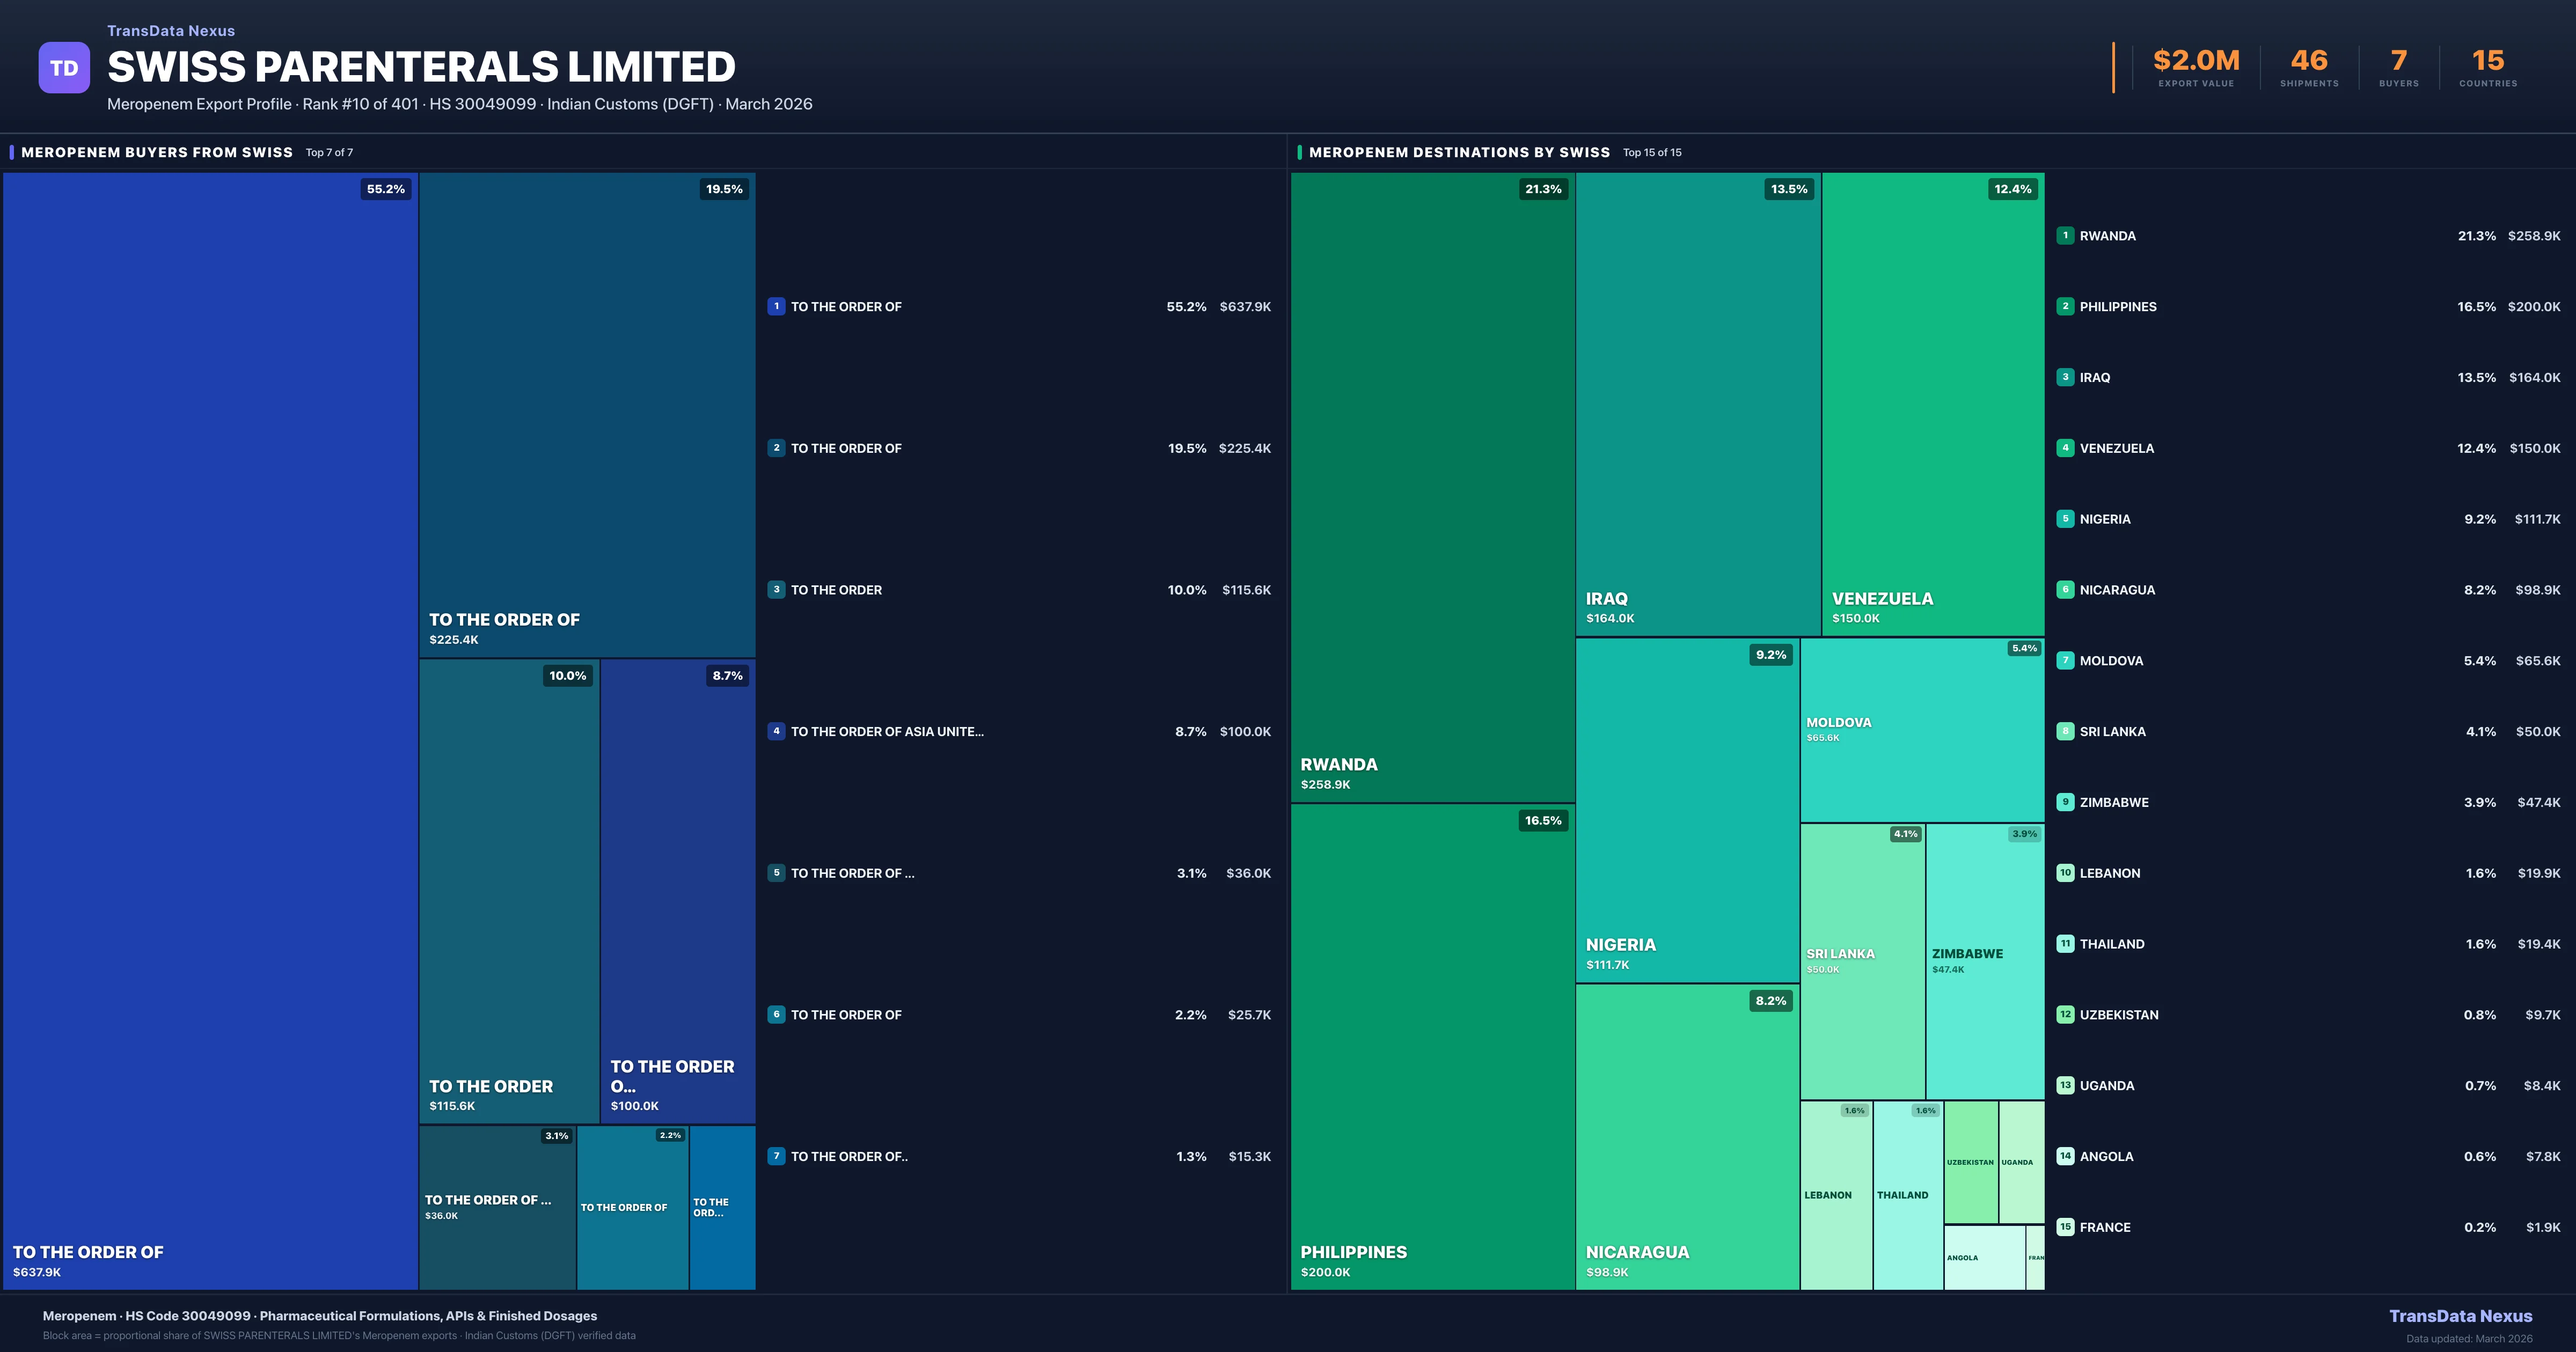Image resolution: width=2576 pixels, height=1352 pixels.
Task: Click rank 7 buyer badge in legend
Action: click(x=776, y=1156)
